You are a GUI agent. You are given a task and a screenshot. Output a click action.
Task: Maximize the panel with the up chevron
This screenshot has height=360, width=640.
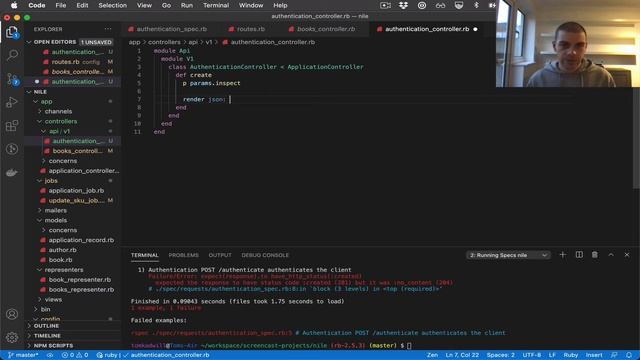click(x=611, y=255)
